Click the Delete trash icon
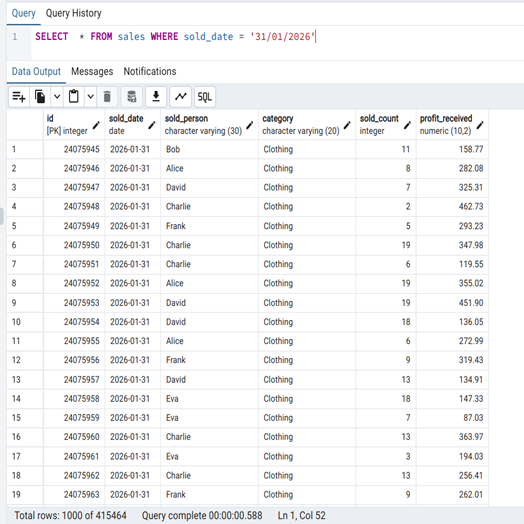524x524 pixels. click(x=107, y=97)
